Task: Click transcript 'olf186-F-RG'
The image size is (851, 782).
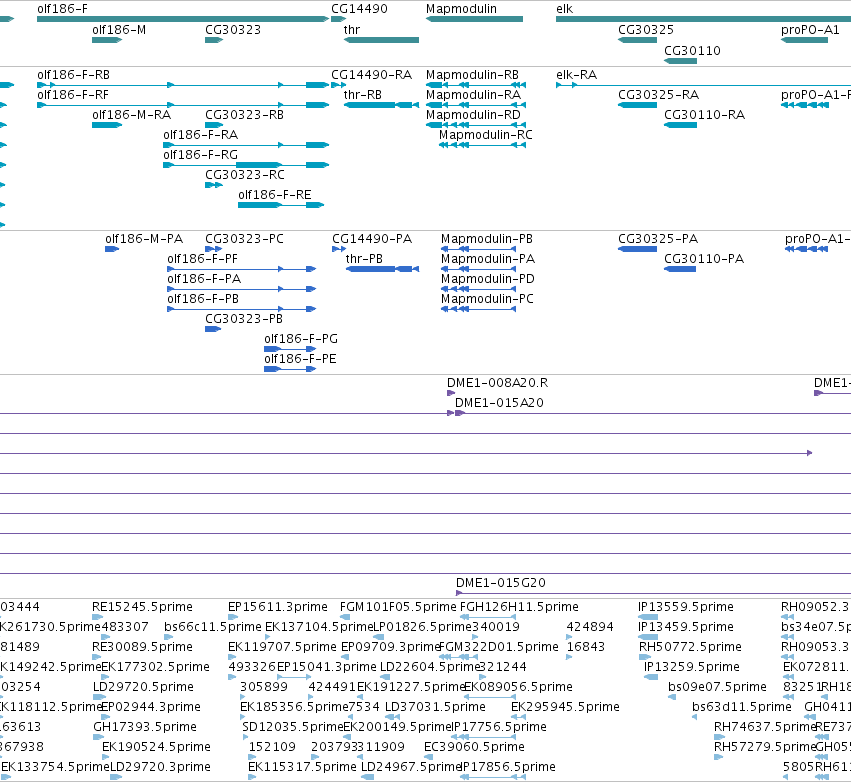Action: (200, 155)
